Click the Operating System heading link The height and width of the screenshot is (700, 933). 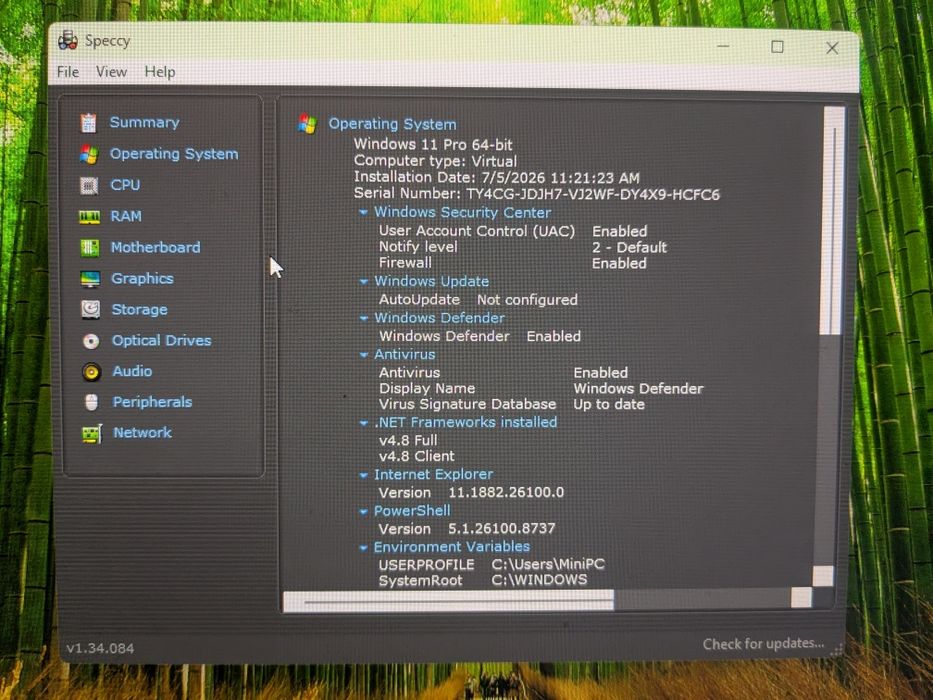(x=392, y=124)
